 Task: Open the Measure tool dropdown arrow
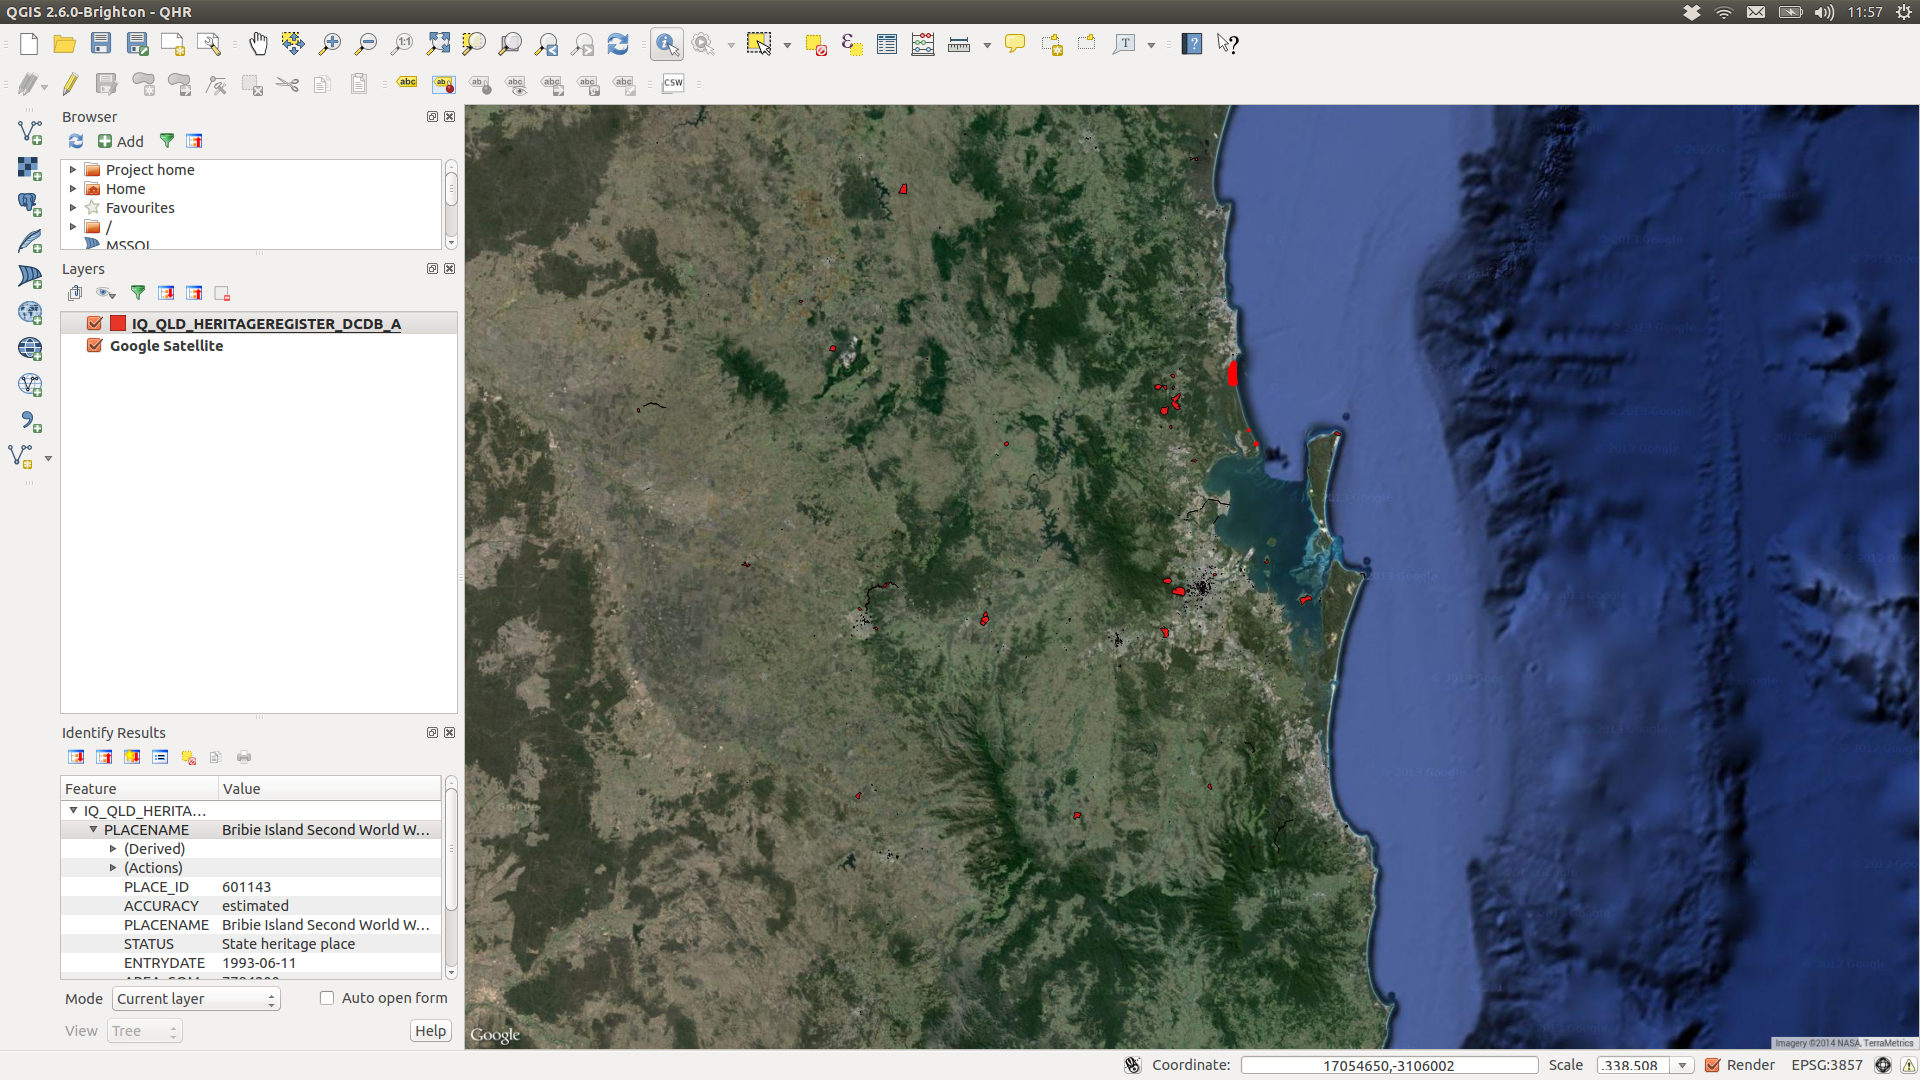point(986,45)
